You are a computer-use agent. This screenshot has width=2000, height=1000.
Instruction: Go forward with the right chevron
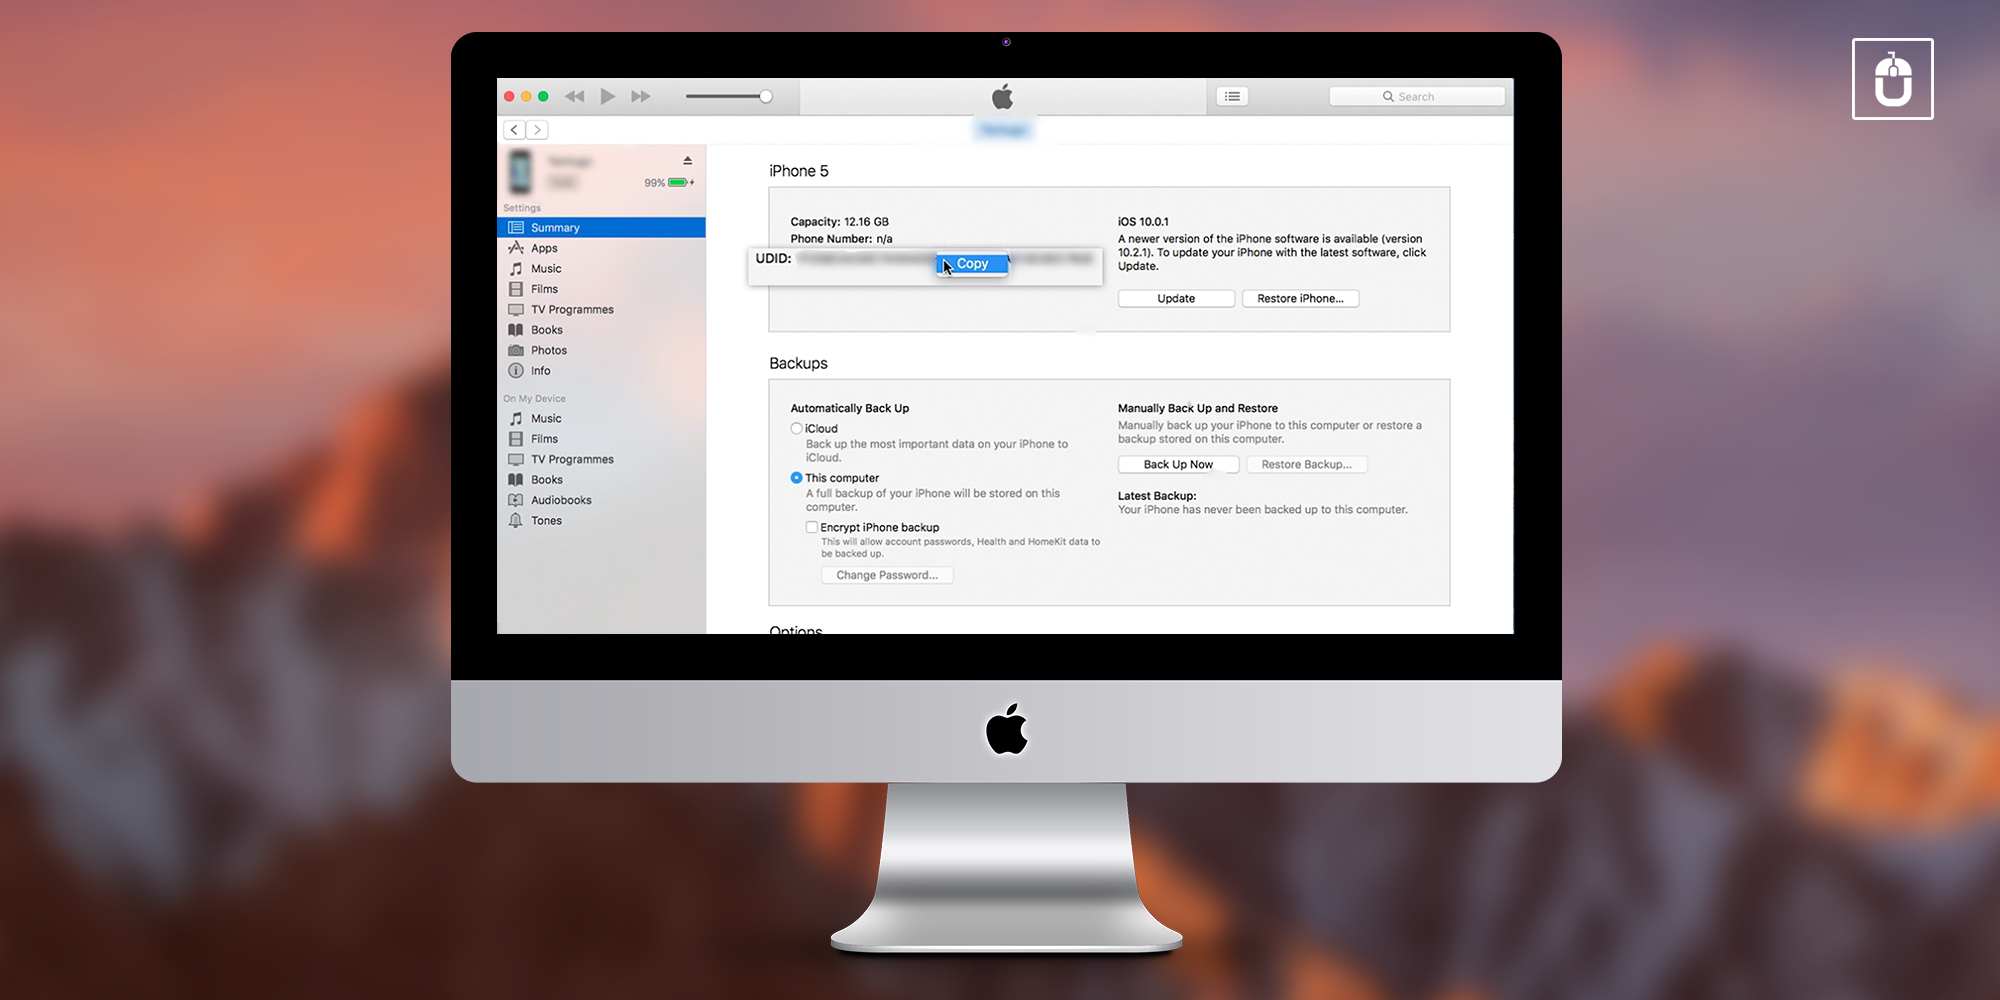tap(538, 130)
